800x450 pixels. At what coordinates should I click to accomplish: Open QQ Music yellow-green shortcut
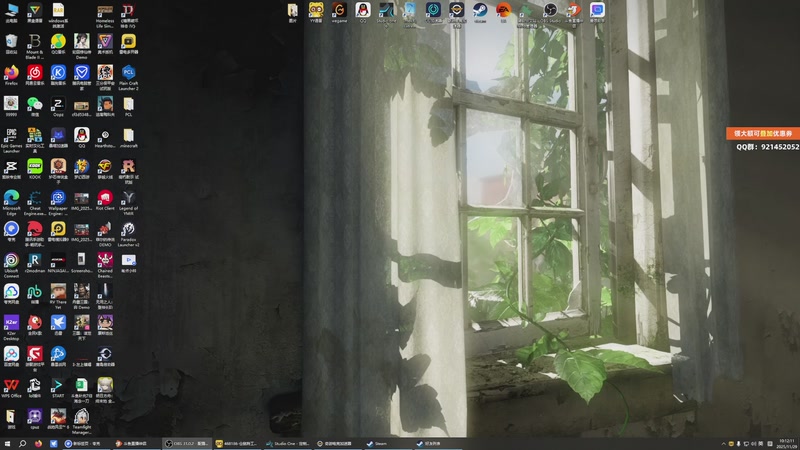click(58, 44)
